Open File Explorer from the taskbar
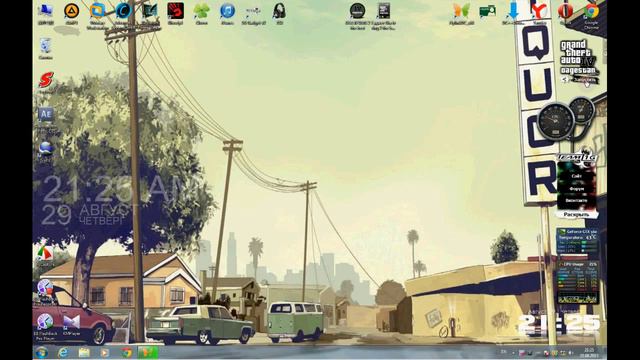The image size is (640, 360). tap(84, 353)
